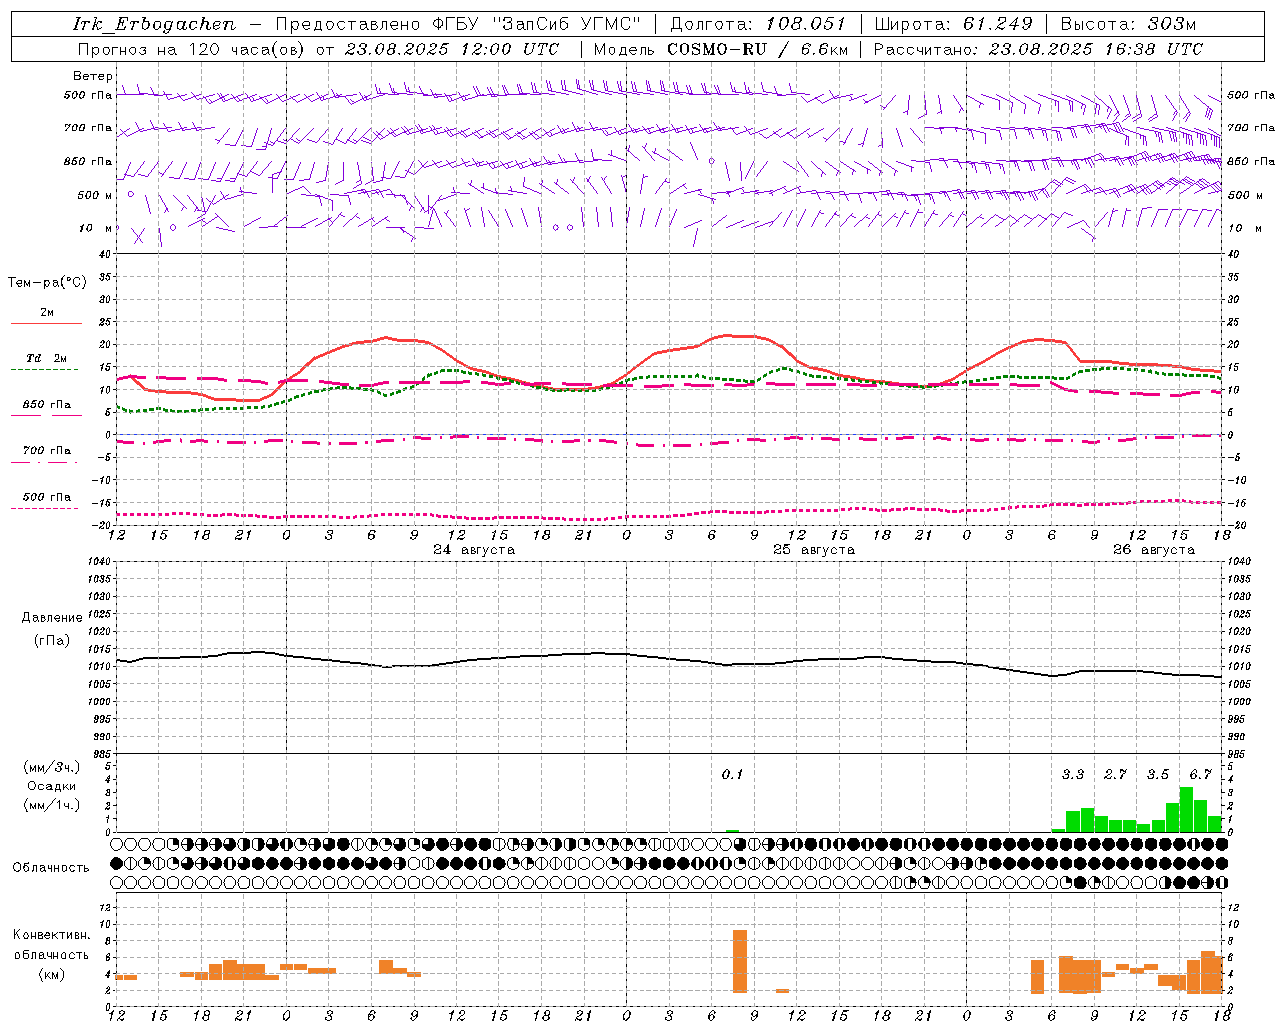Click the precipitation total 6.7
Viewport: 1280px width, 1024px height.
1200,775
